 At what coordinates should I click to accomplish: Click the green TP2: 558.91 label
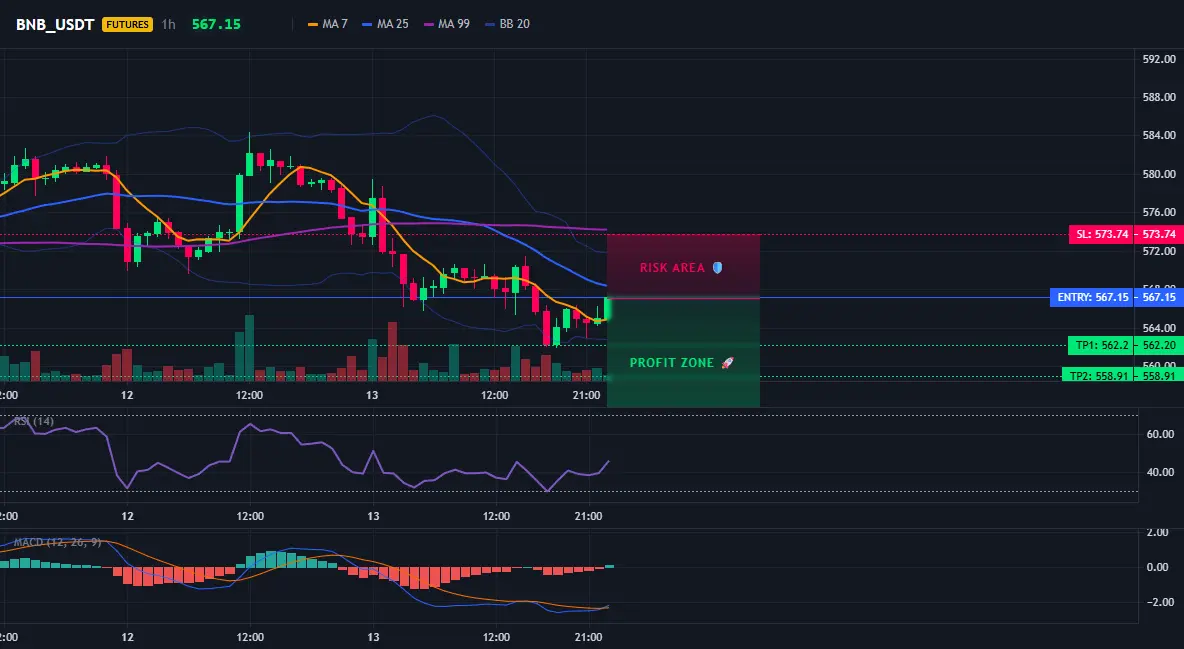(x=1096, y=375)
